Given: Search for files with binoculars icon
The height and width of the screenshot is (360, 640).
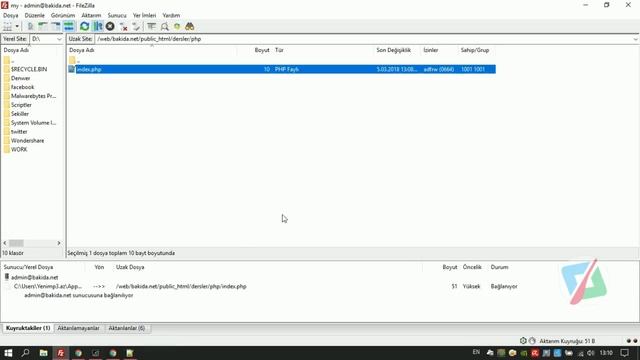Looking at the screenshot, I should pyautogui.click(x=190, y=27).
